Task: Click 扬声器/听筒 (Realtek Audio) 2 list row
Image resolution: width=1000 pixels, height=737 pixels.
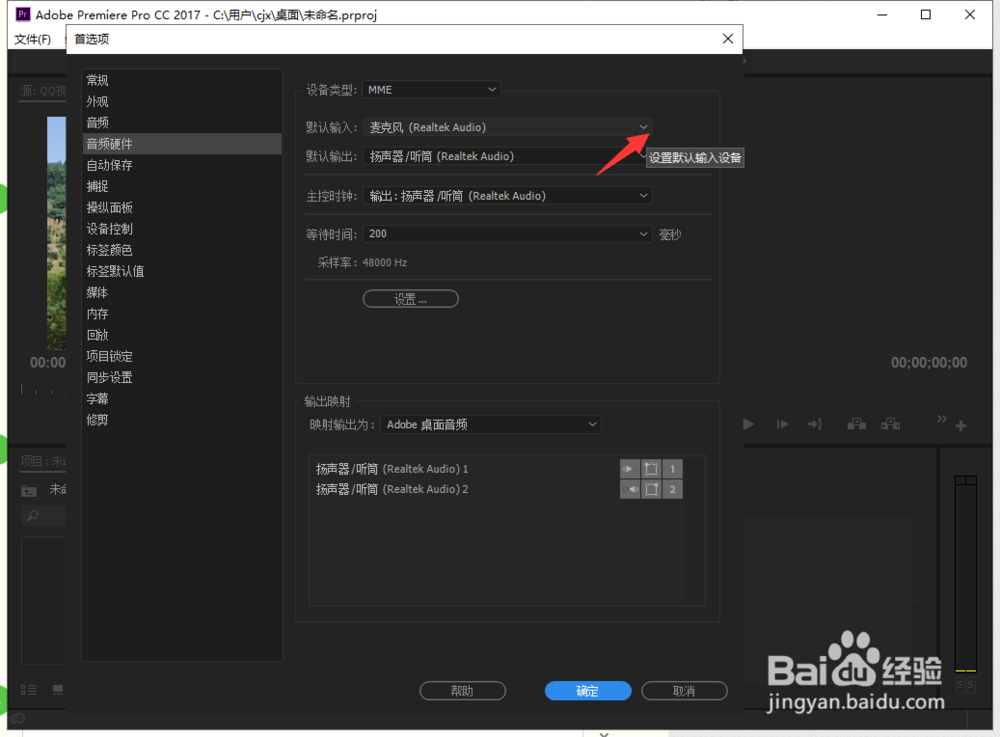Action: coord(499,490)
